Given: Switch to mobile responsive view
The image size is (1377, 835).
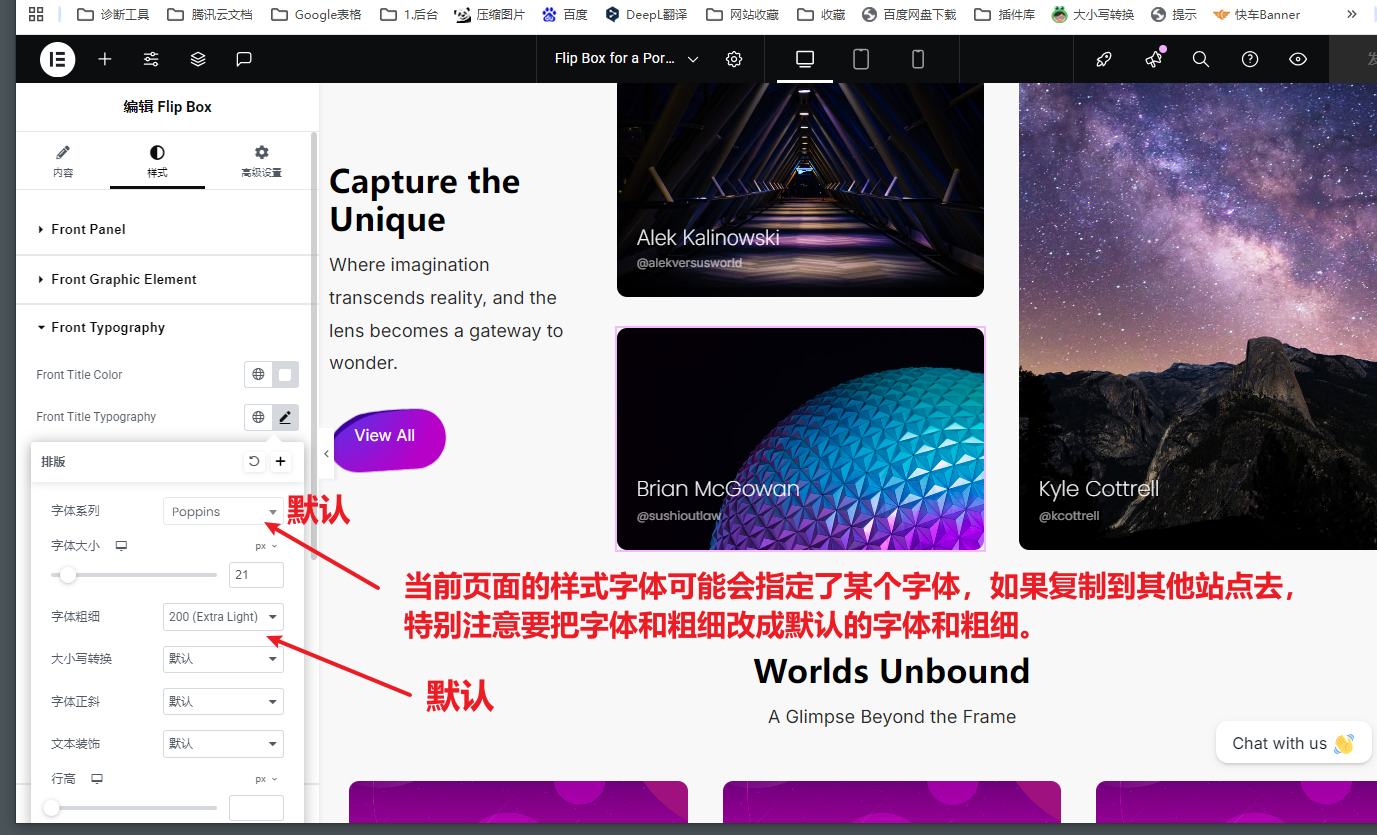Looking at the screenshot, I should 918,60.
